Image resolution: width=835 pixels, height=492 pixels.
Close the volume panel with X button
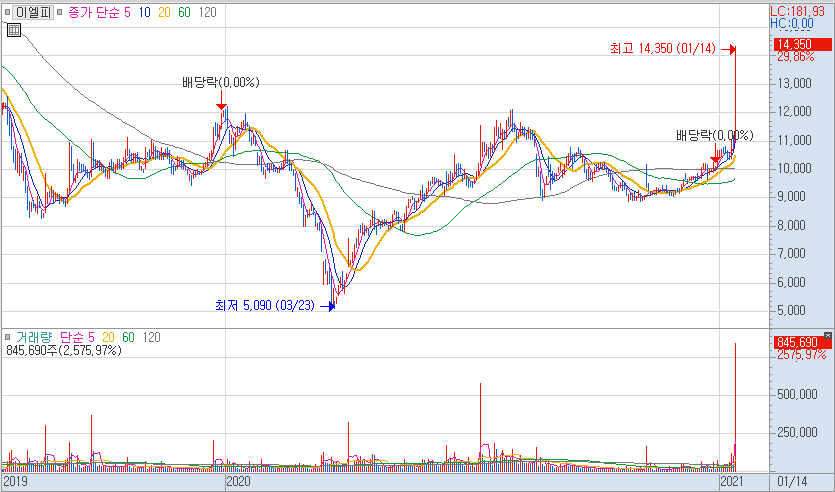pos(828,335)
